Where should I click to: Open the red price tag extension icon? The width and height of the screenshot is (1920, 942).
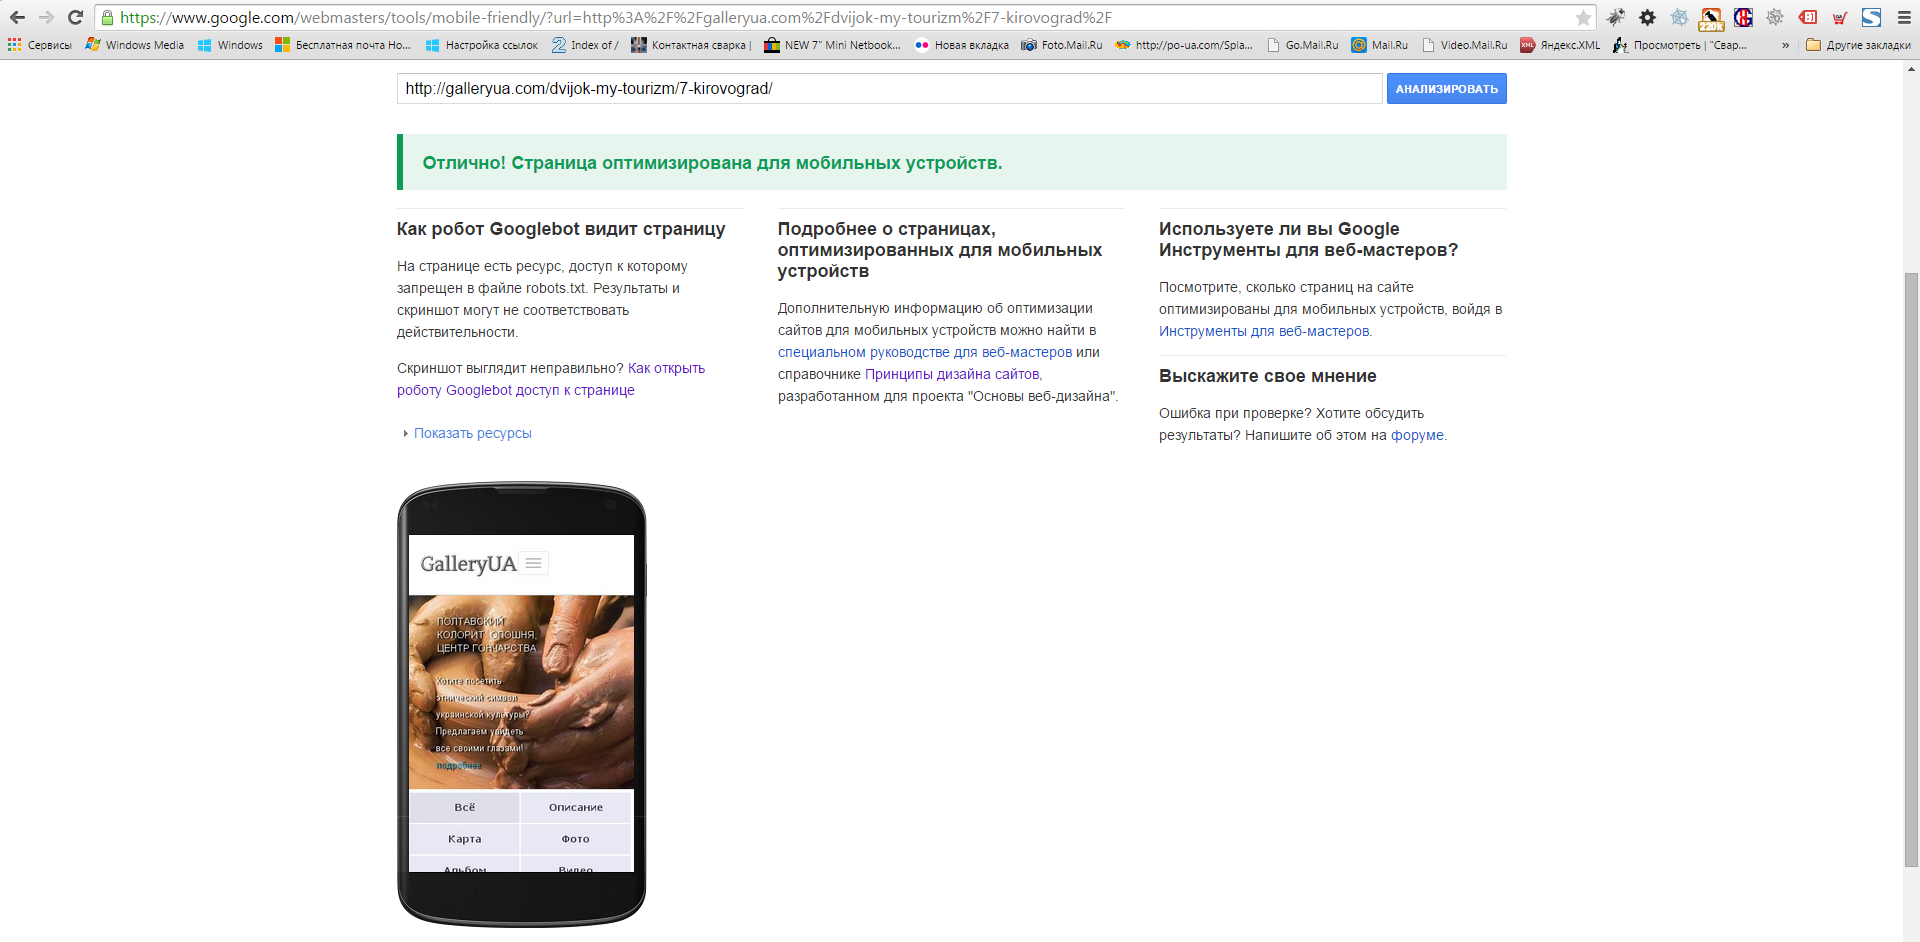click(1807, 17)
